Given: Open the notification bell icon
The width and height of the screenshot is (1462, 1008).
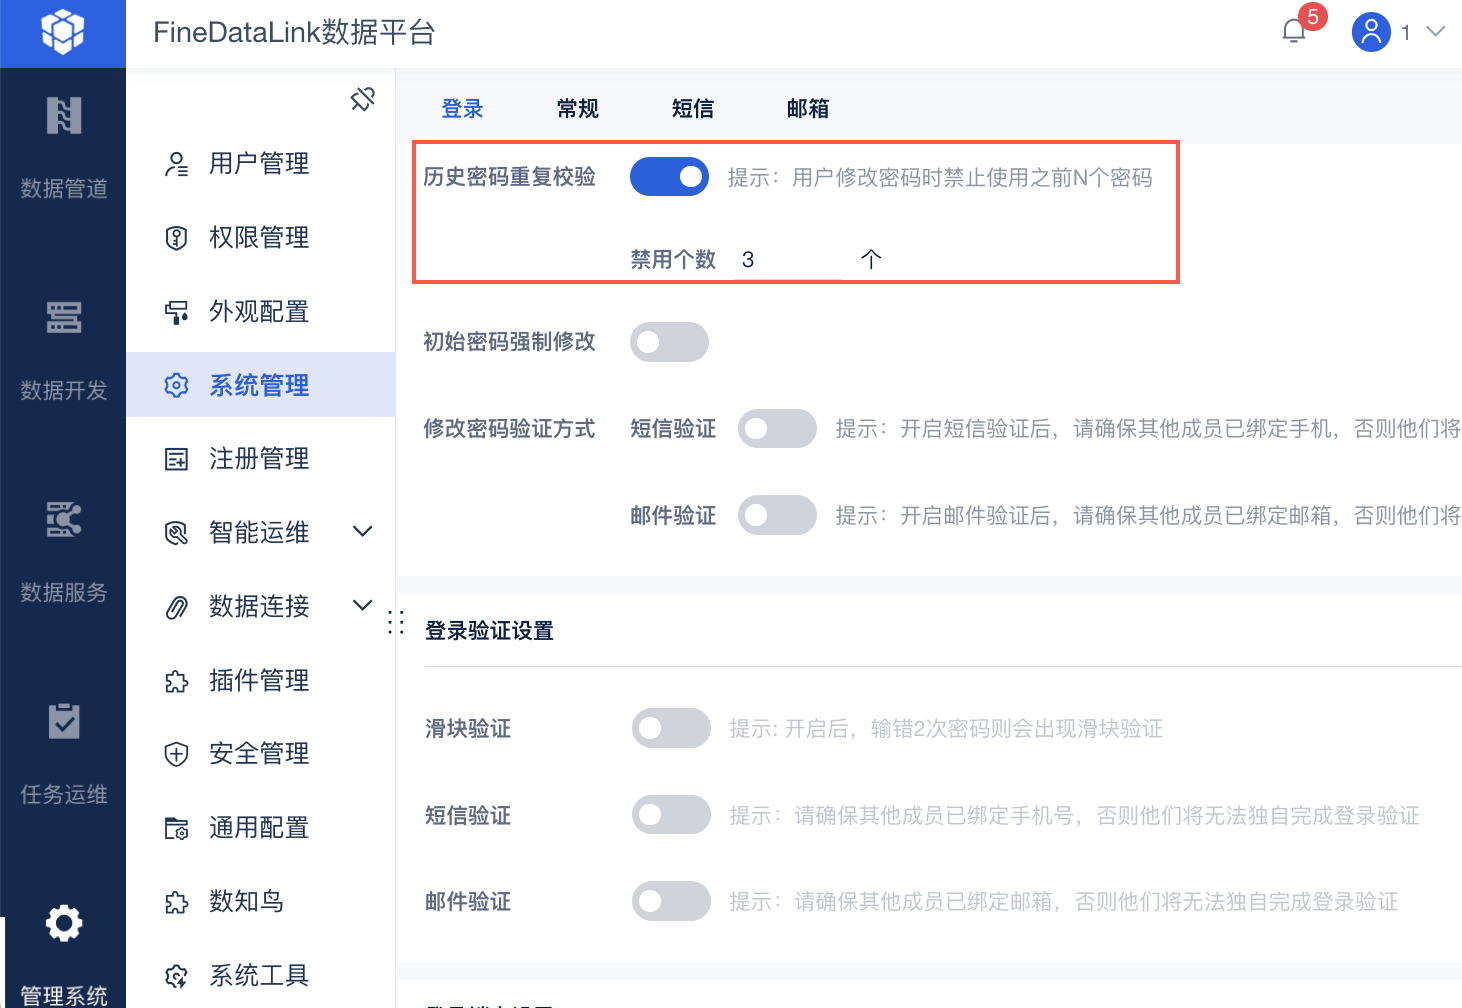Looking at the screenshot, I should click(1294, 31).
